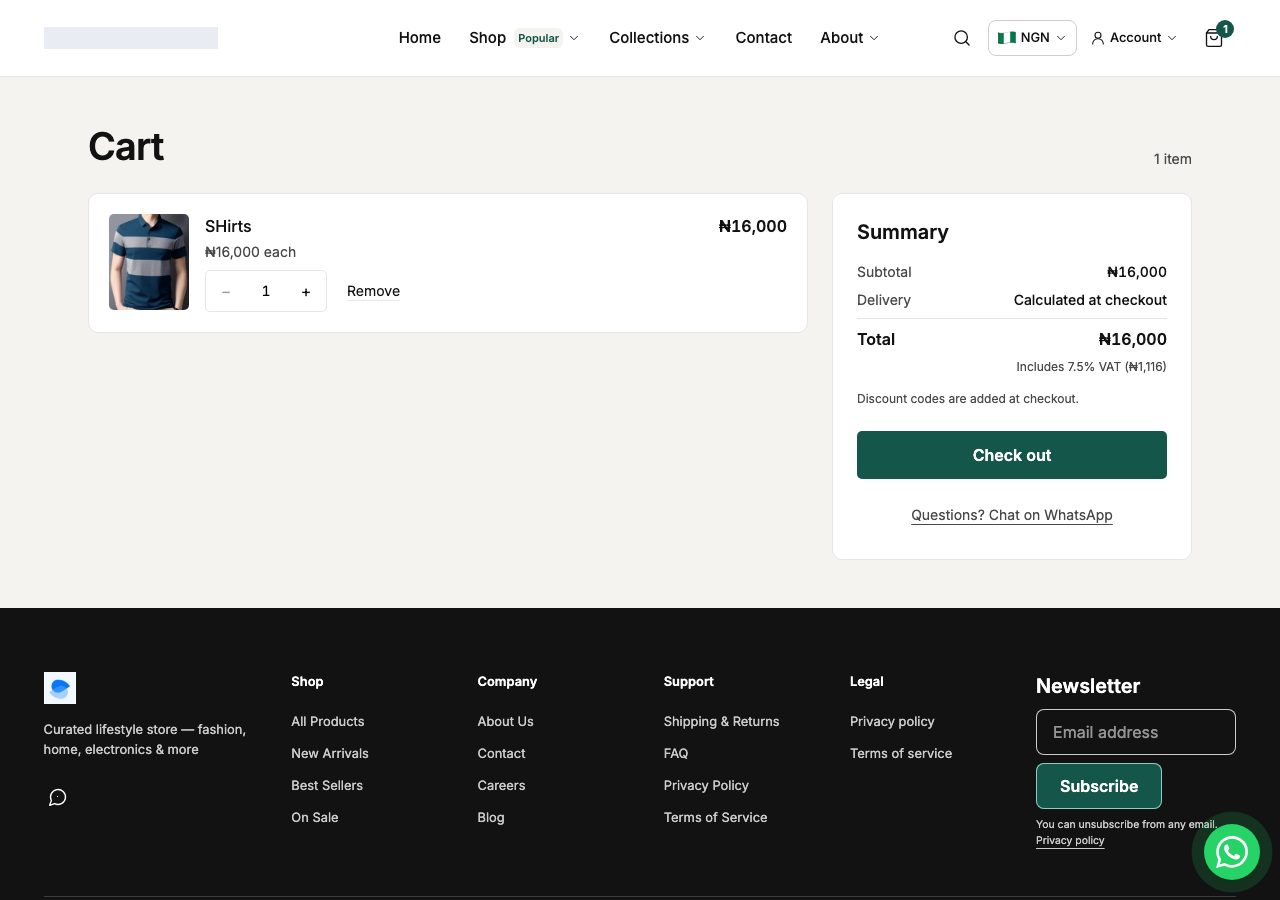This screenshot has height=900, width=1280.
Task: Click the header store logo placeholder
Action: coord(131,38)
